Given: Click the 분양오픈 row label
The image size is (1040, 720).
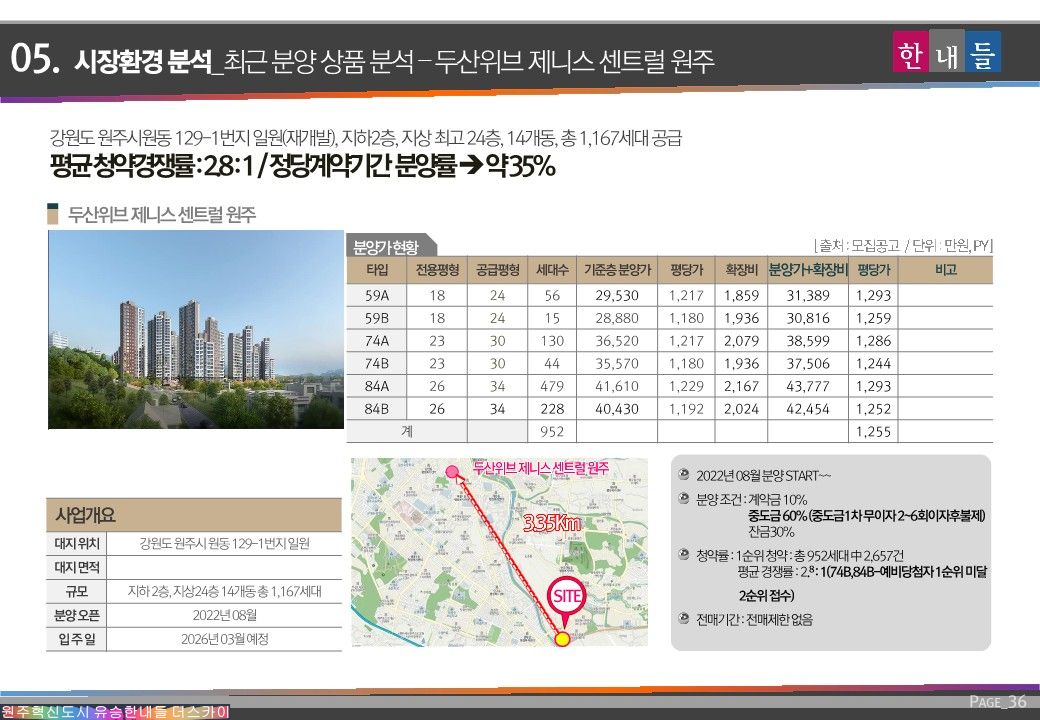Looking at the screenshot, I should click(77, 615).
